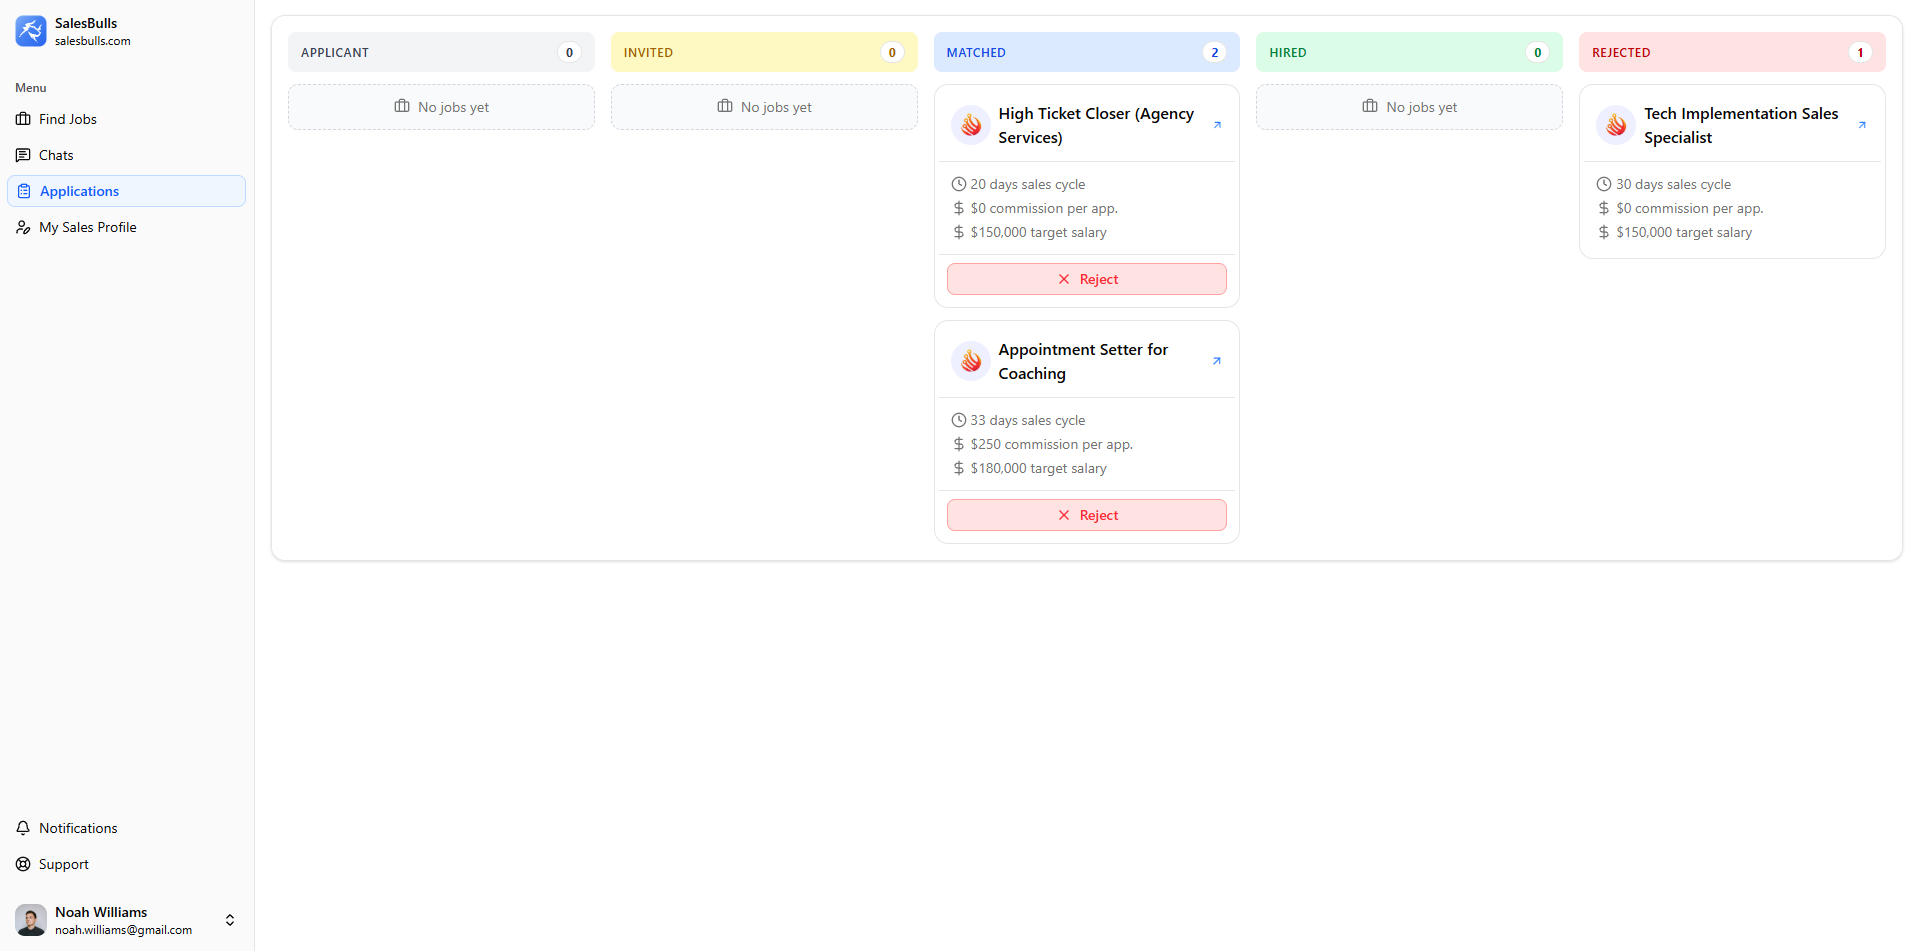The height and width of the screenshot is (951, 1917).
Task: Click Noah Williams's profile avatar
Action: click(x=30, y=920)
